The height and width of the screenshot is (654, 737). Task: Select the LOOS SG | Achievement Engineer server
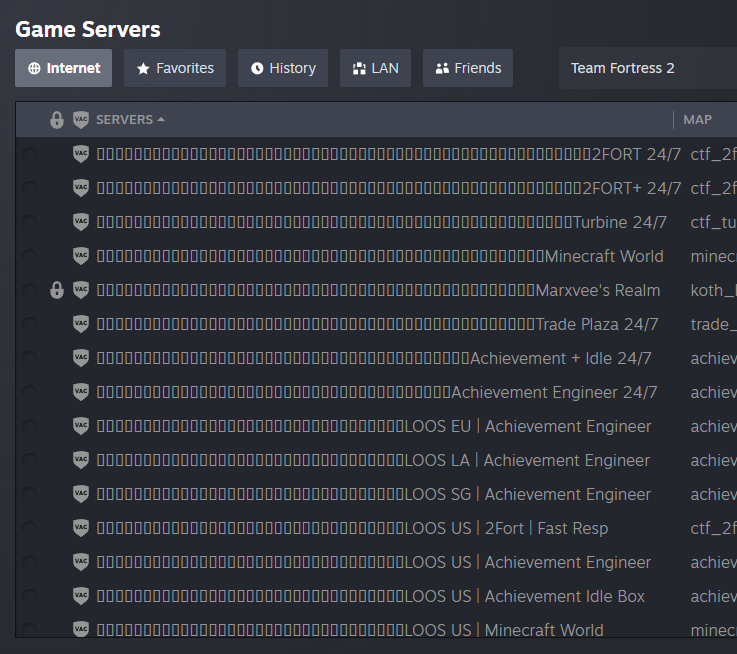tap(374, 494)
